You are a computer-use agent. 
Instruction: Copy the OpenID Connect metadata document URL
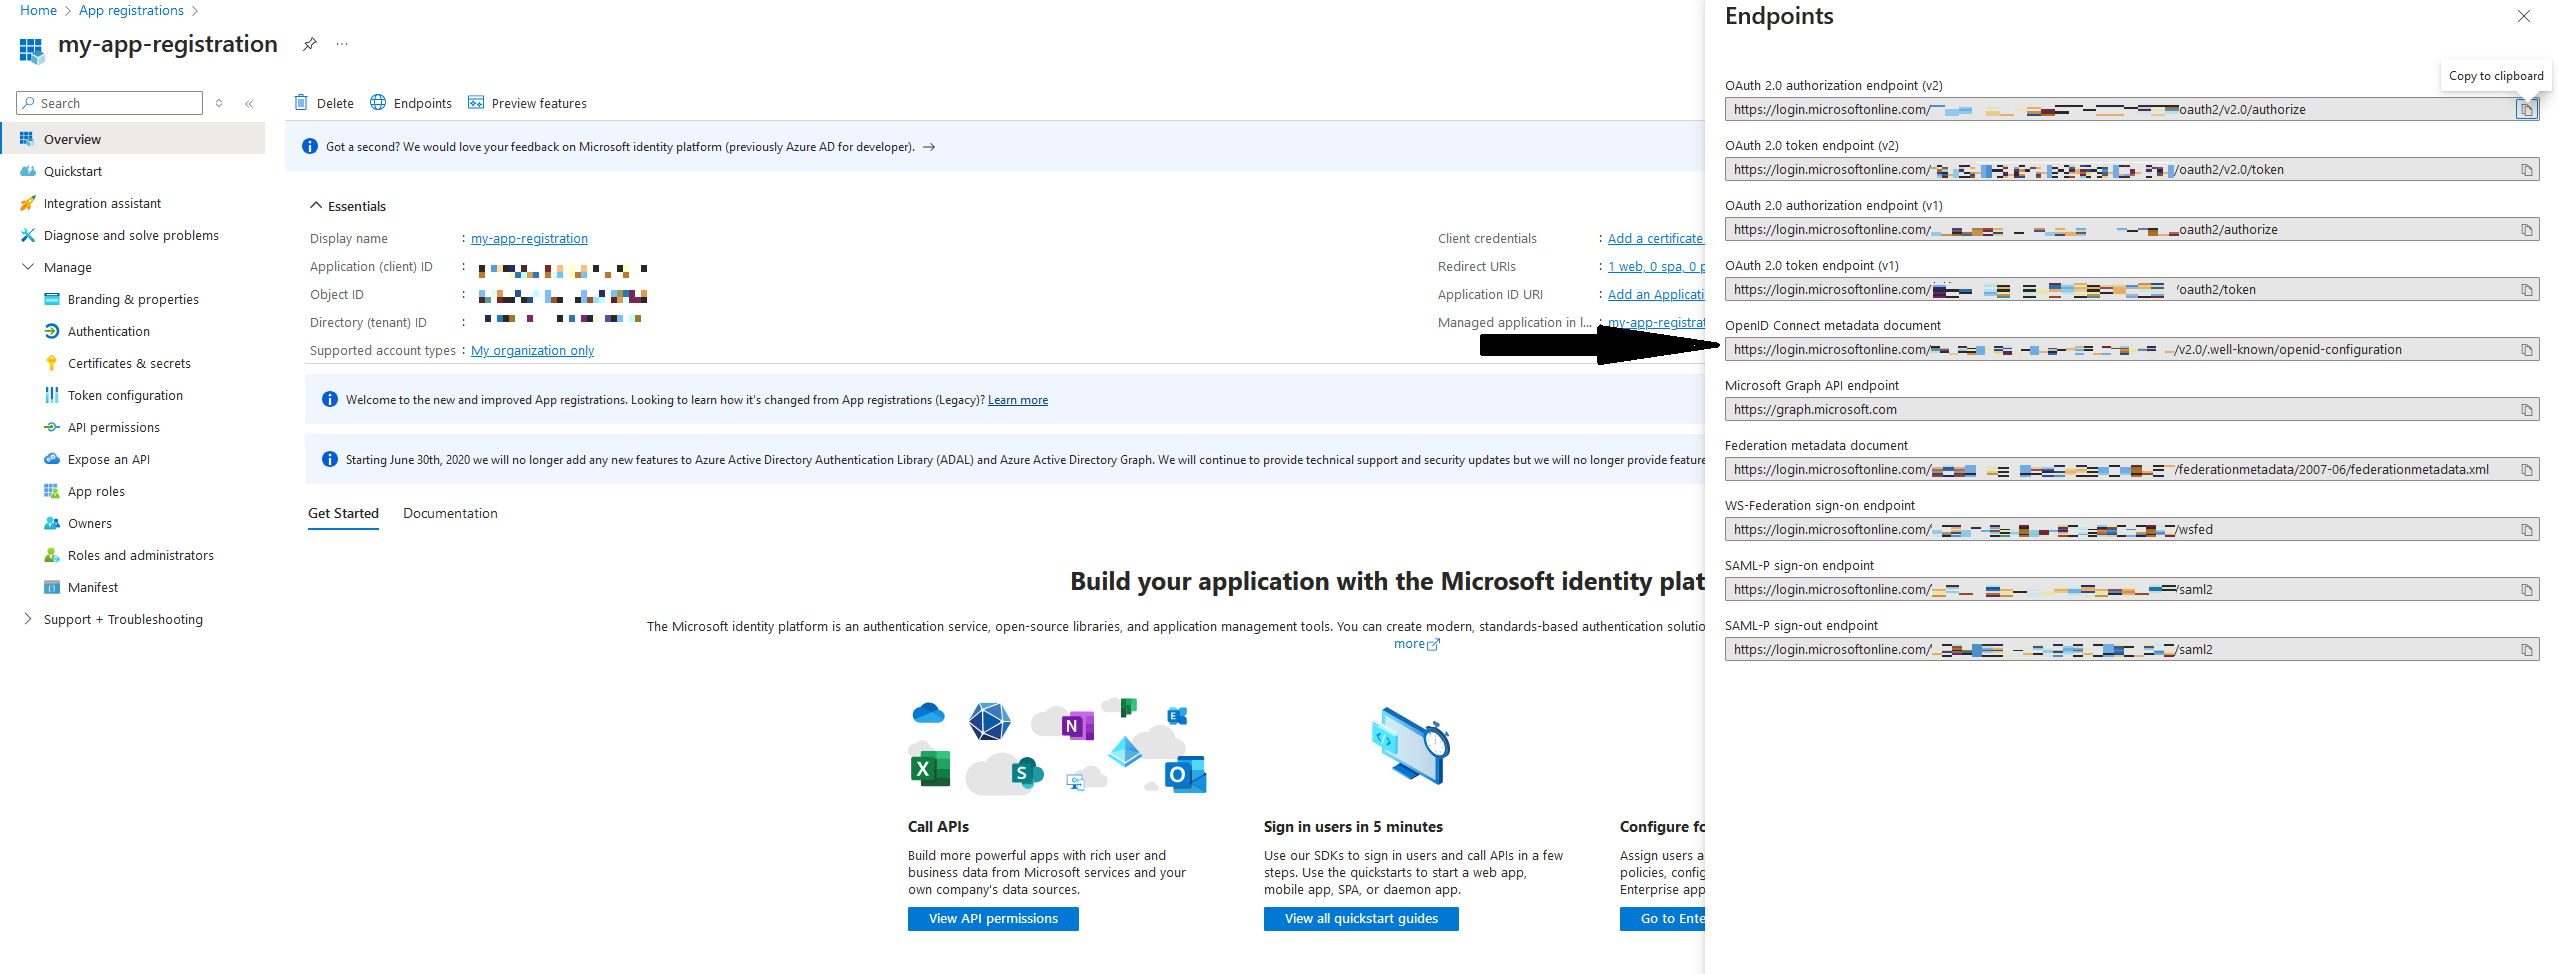[2526, 350]
